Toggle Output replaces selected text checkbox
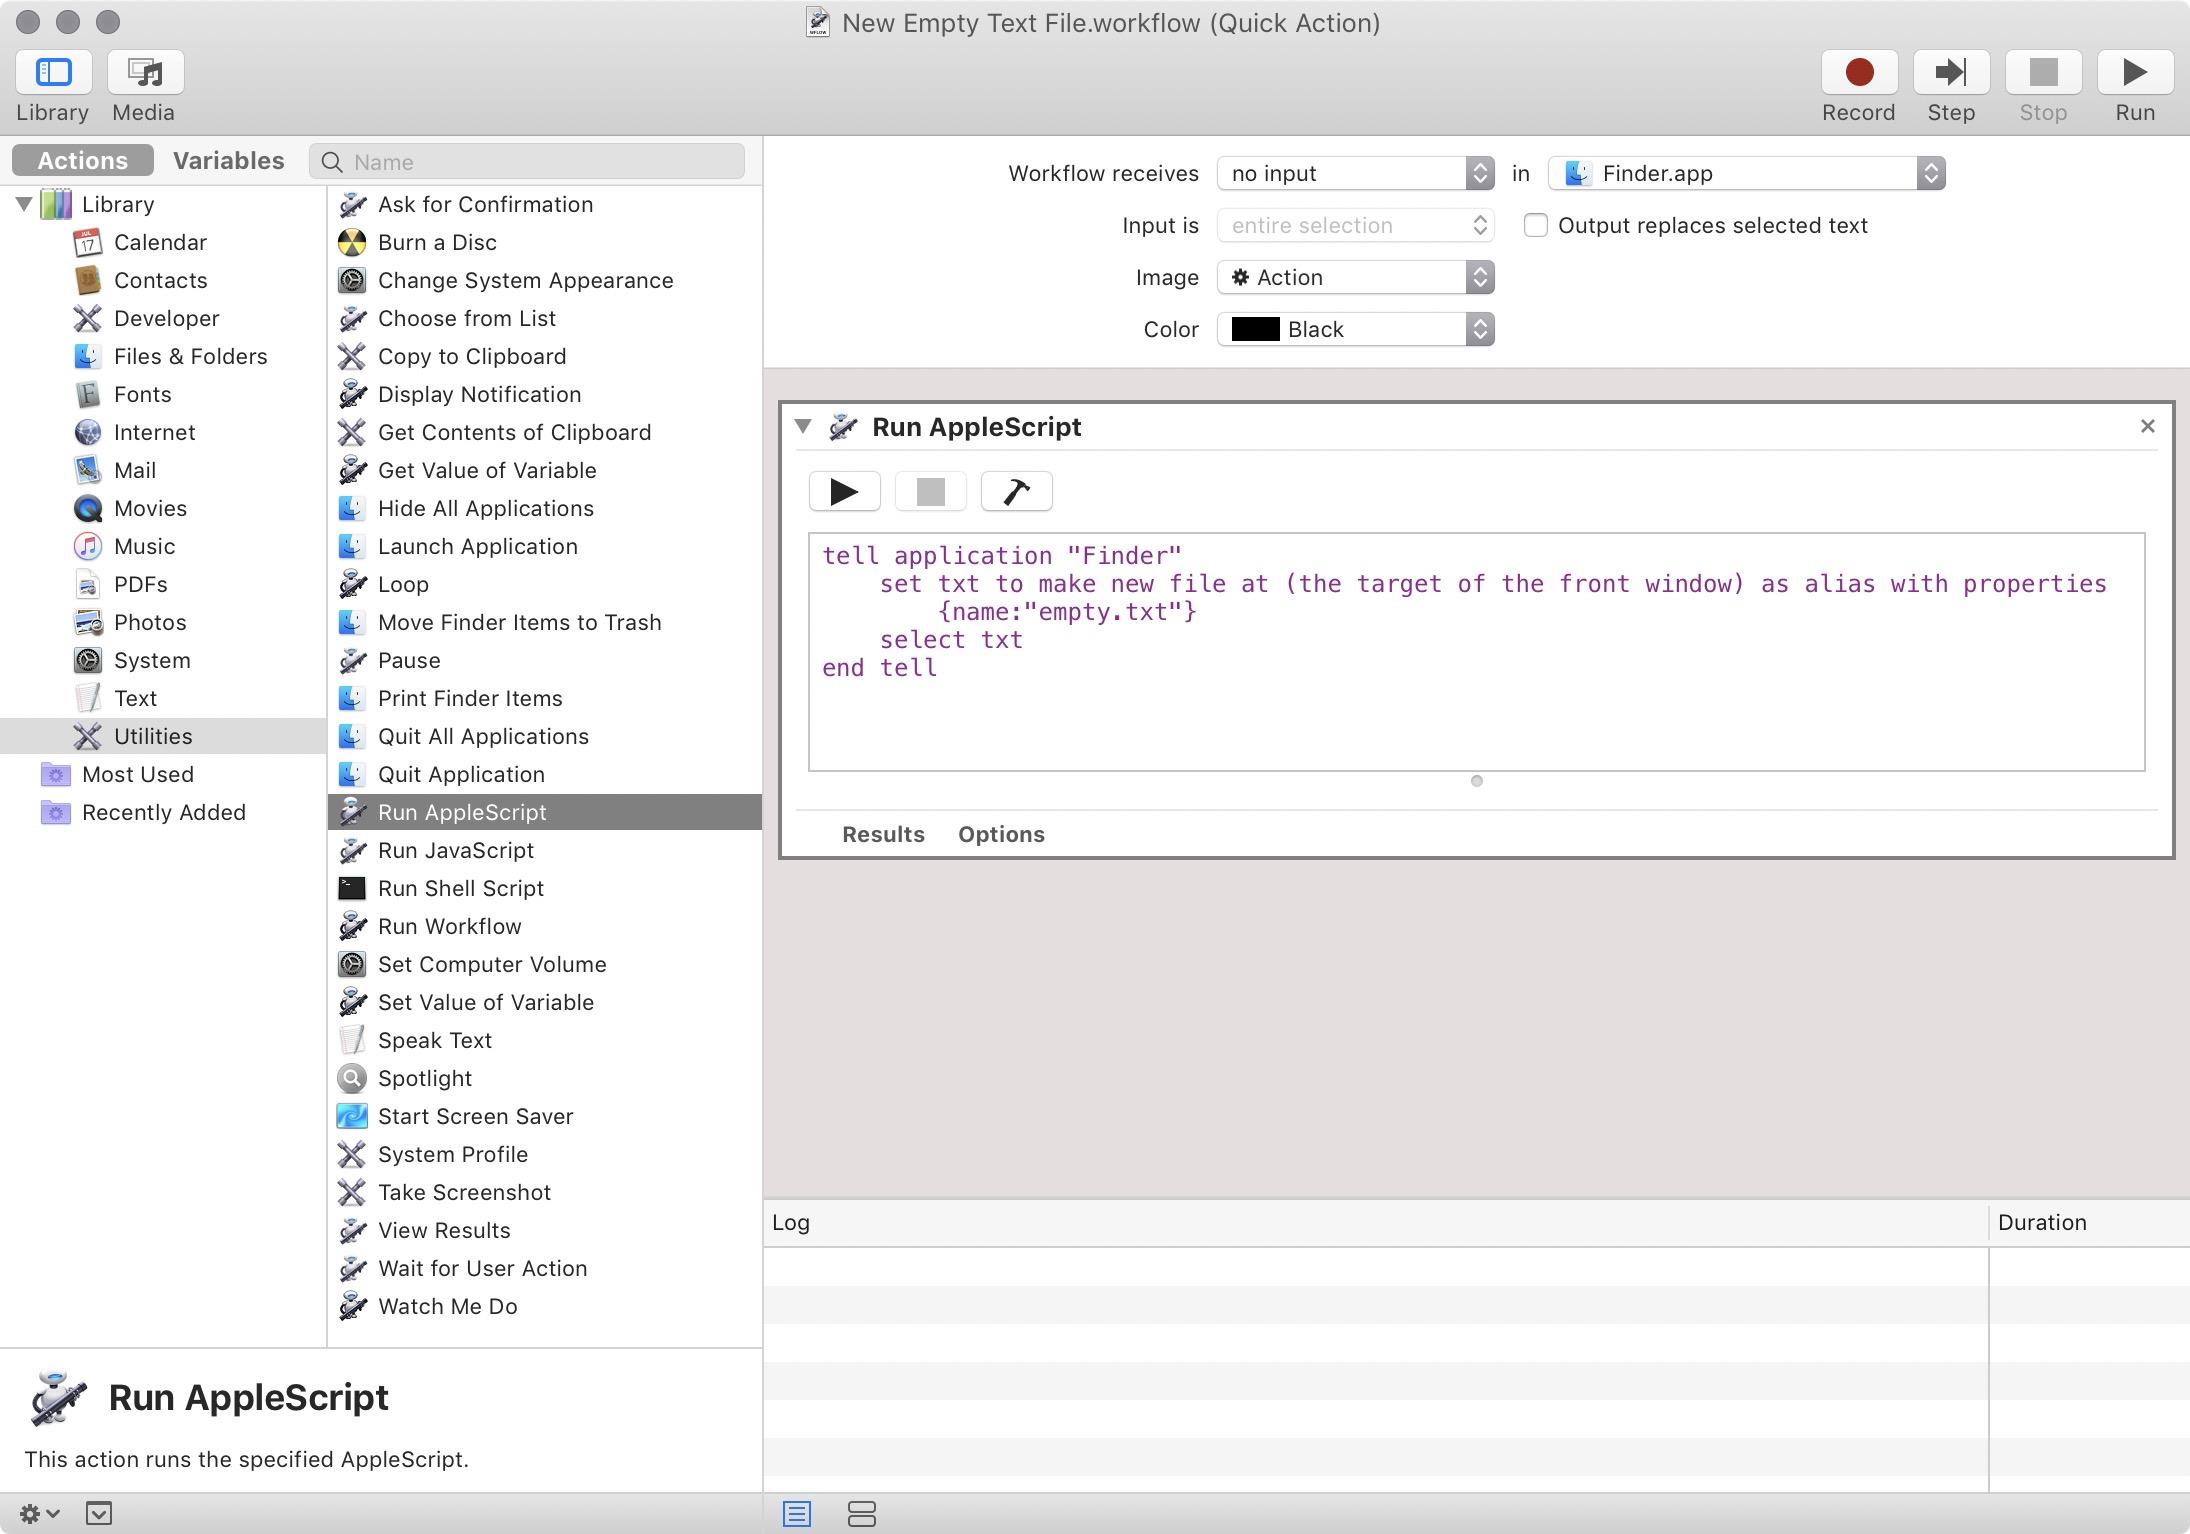Image resolution: width=2190 pixels, height=1534 pixels. tap(1533, 225)
